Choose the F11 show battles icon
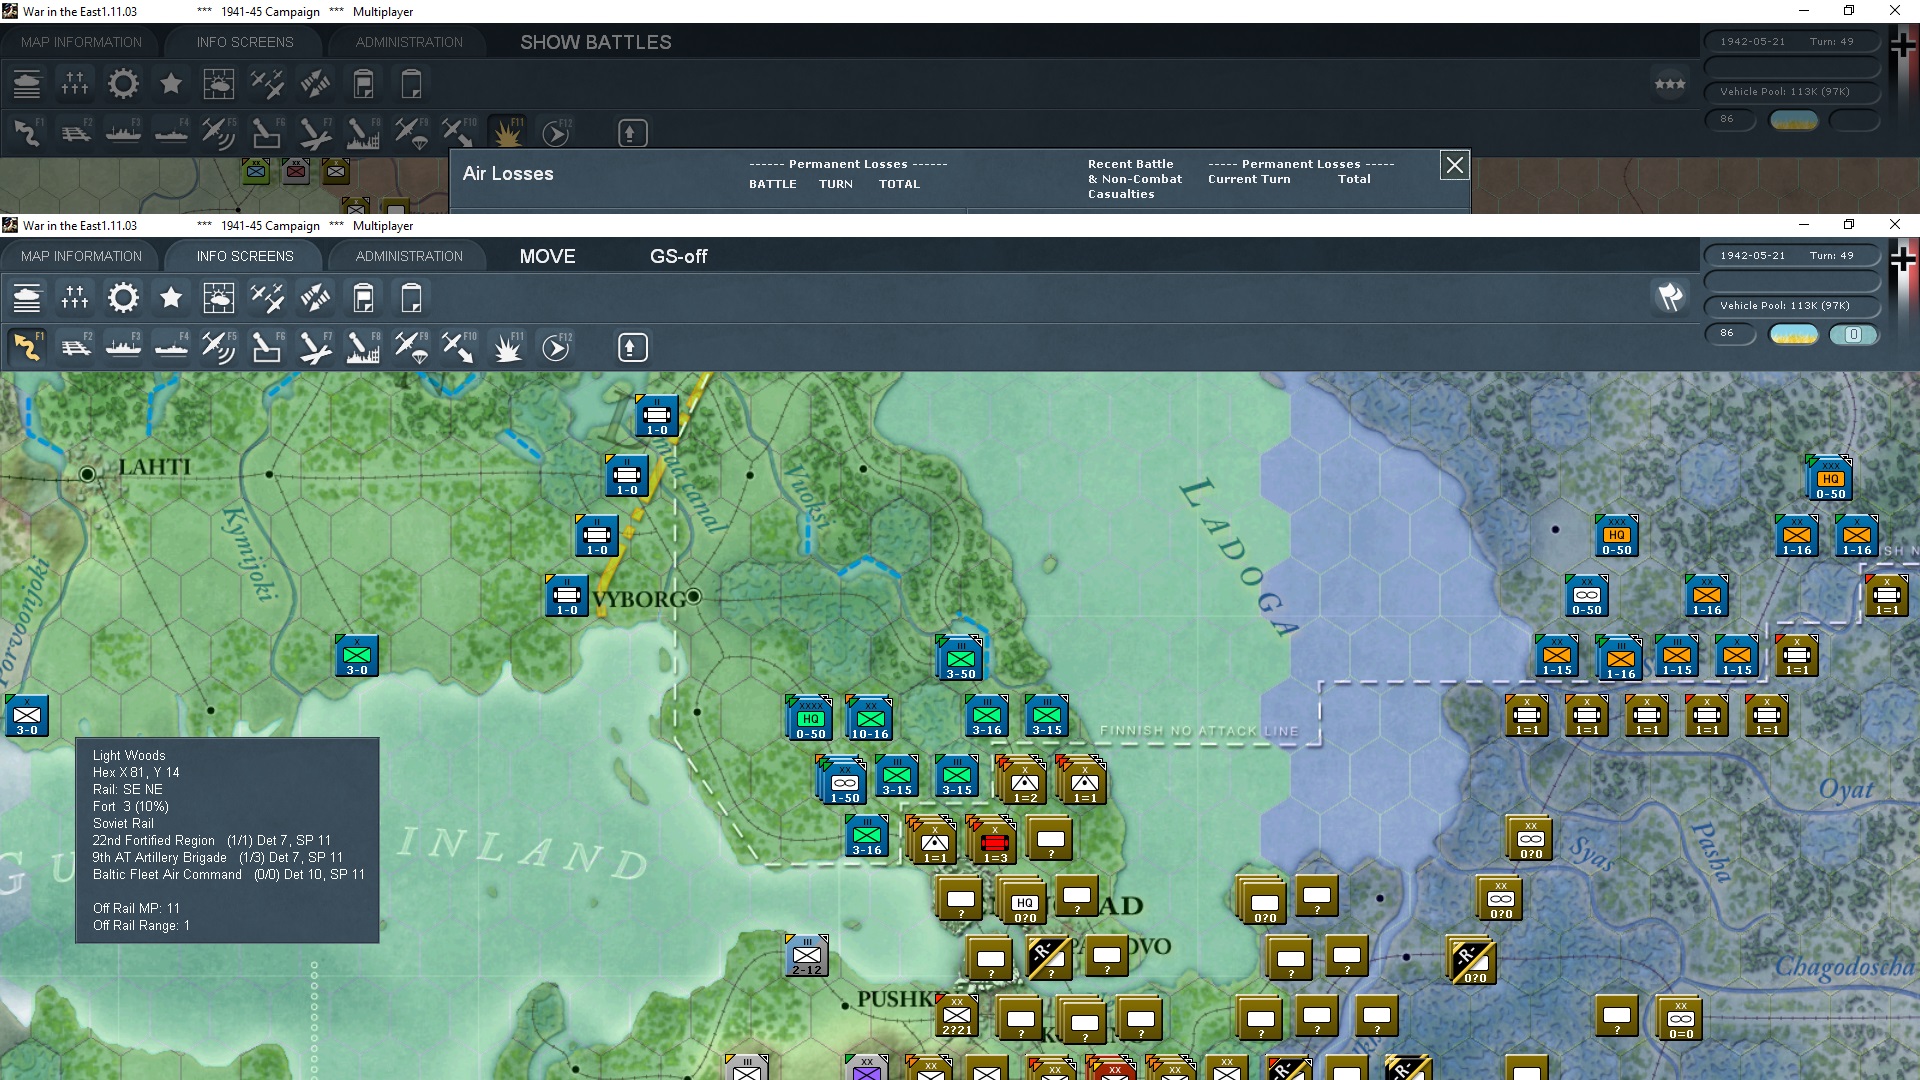Screen dimensions: 1920x1080 pyautogui.click(x=507, y=347)
